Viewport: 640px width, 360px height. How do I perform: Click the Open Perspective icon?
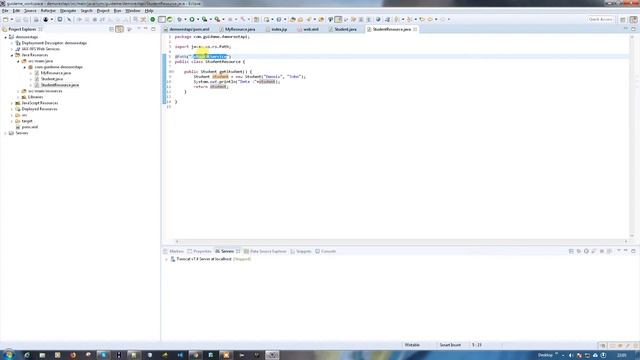[623, 19]
